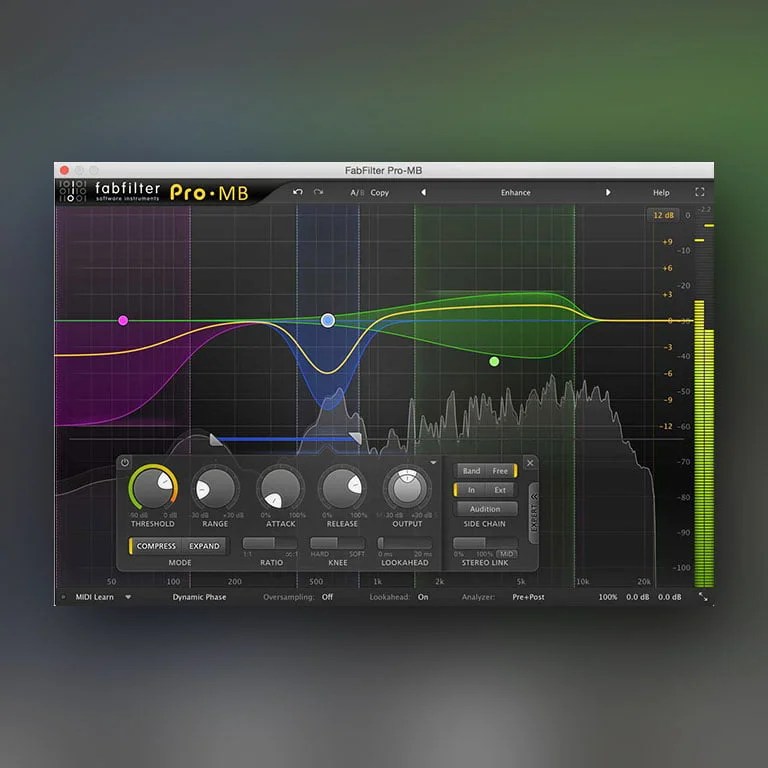Toggle the MID stereo link mode

click(x=506, y=554)
